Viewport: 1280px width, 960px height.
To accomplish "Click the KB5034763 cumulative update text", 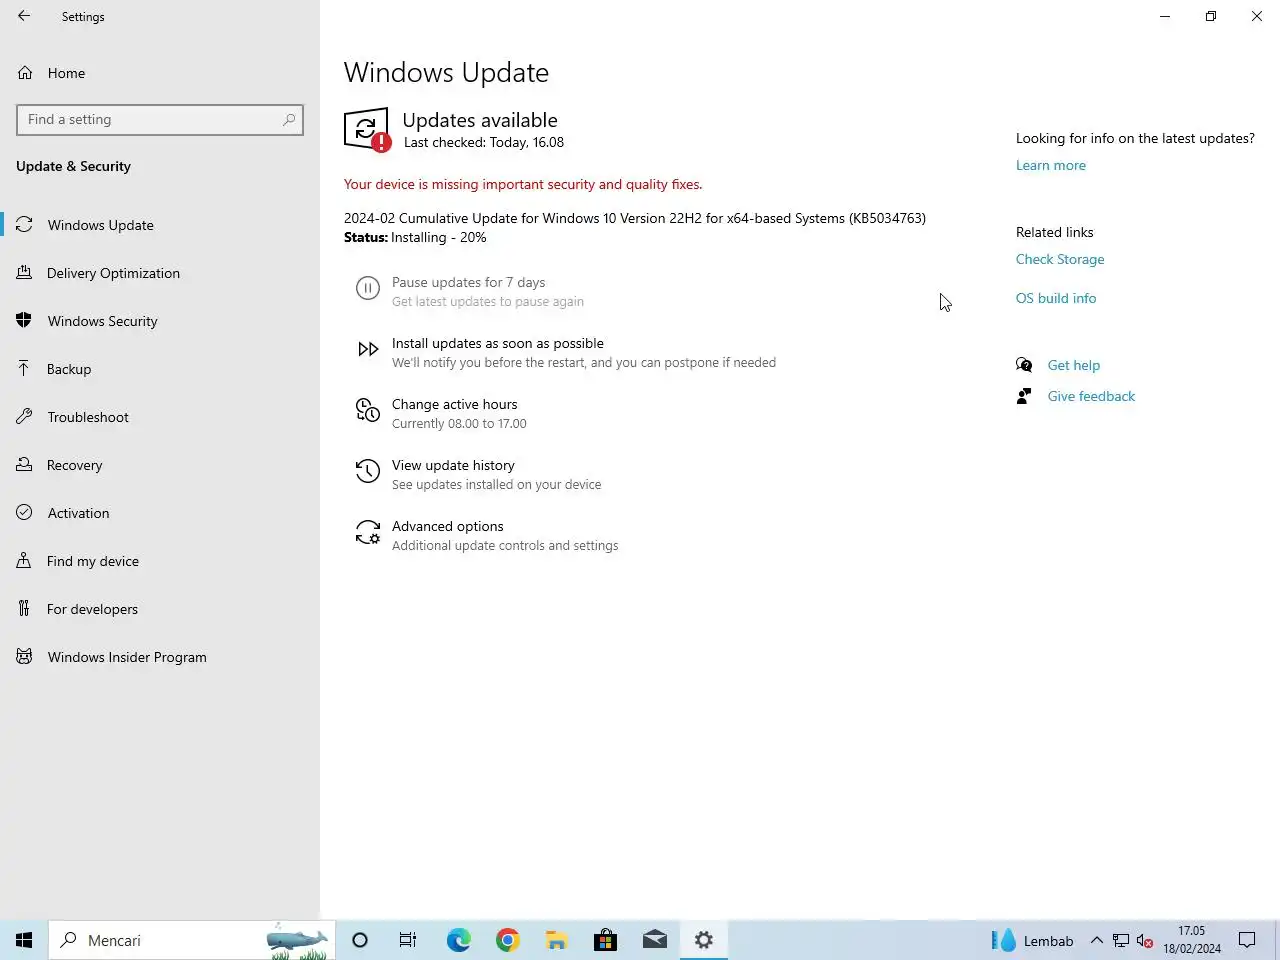I will [x=635, y=218].
